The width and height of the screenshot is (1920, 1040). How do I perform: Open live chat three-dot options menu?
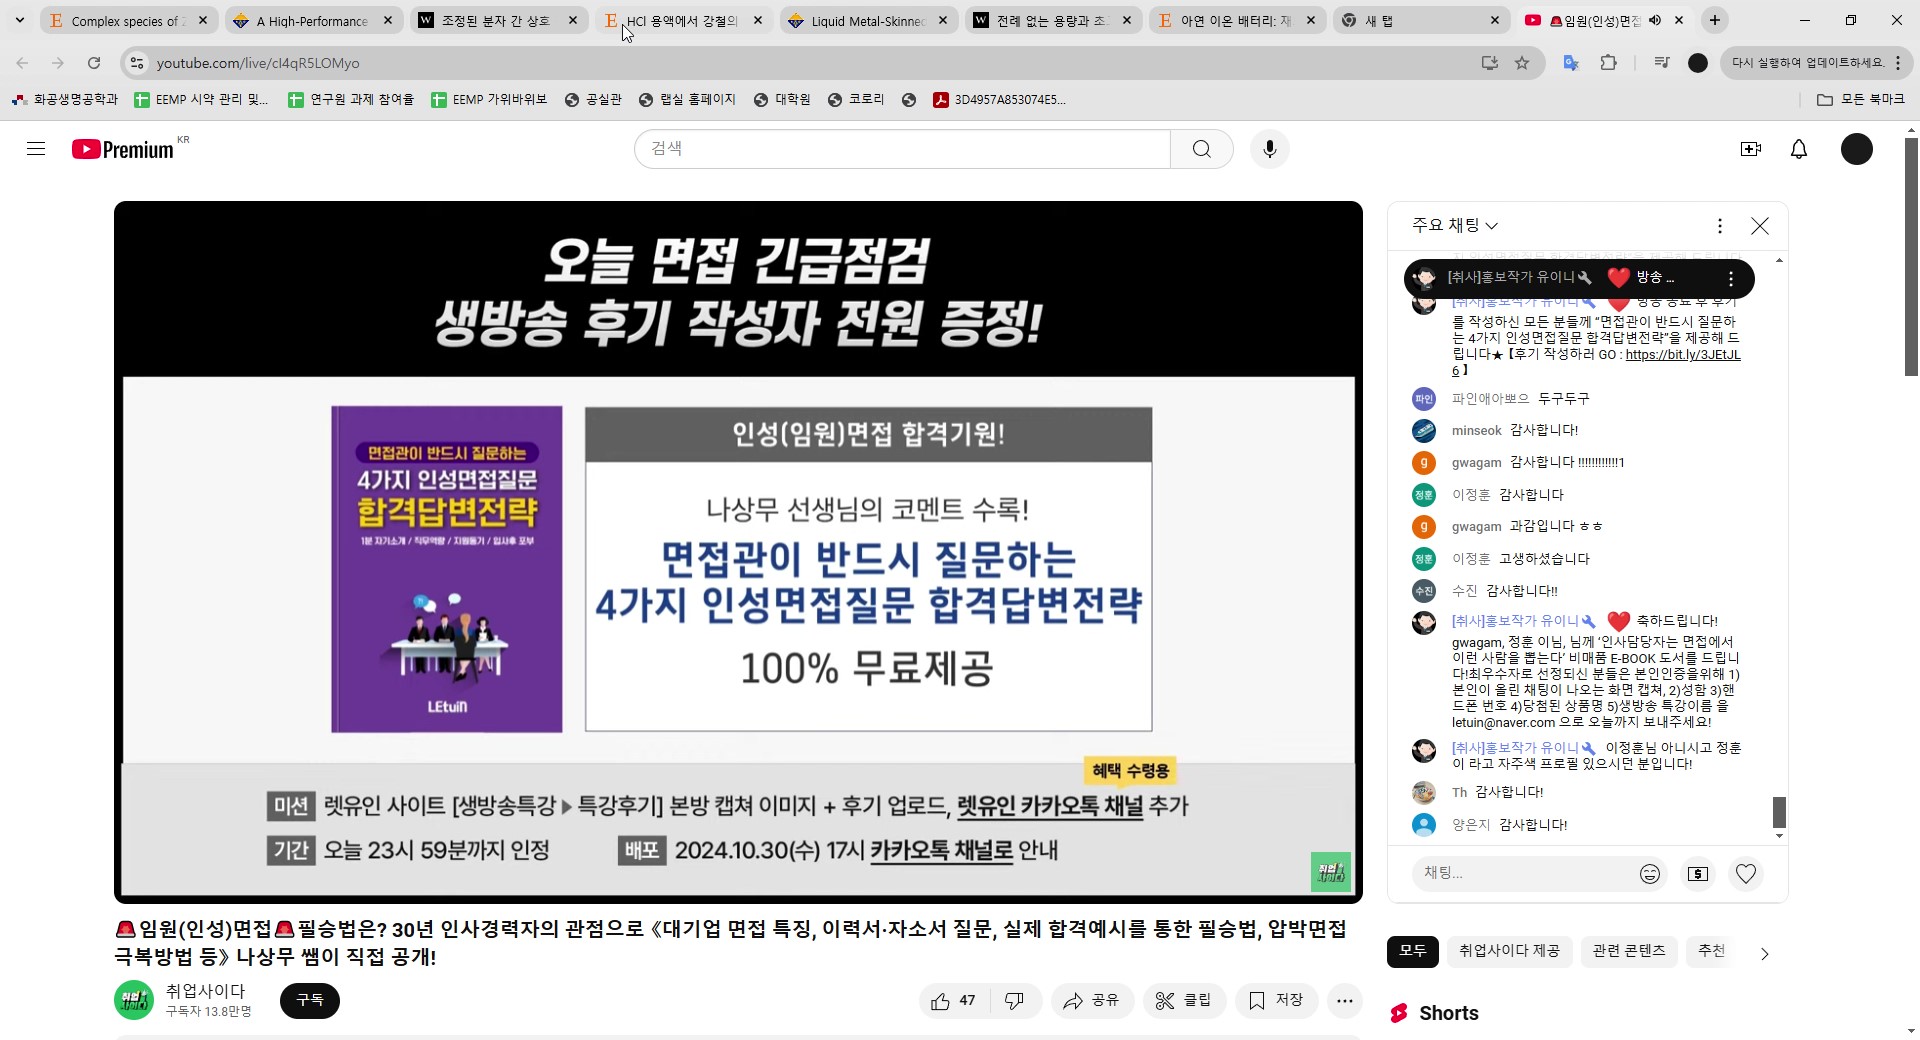(1719, 226)
